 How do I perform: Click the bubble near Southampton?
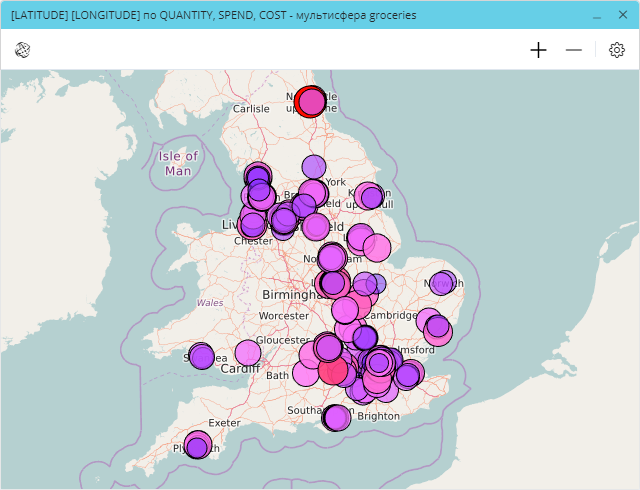[x=336, y=417]
